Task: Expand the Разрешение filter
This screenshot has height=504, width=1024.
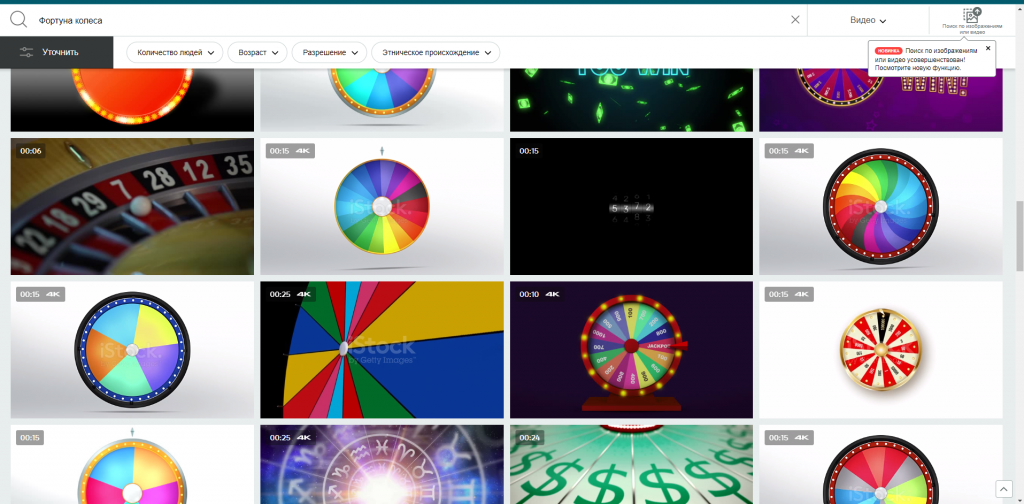Action: point(329,52)
